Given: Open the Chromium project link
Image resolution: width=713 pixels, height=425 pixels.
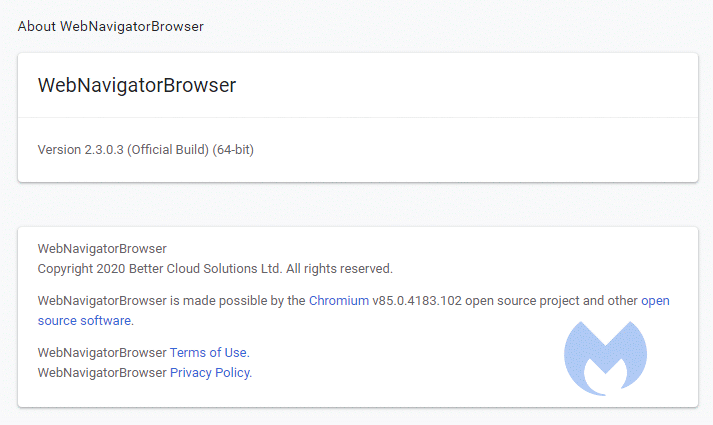Looking at the screenshot, I should click(338, 301).
